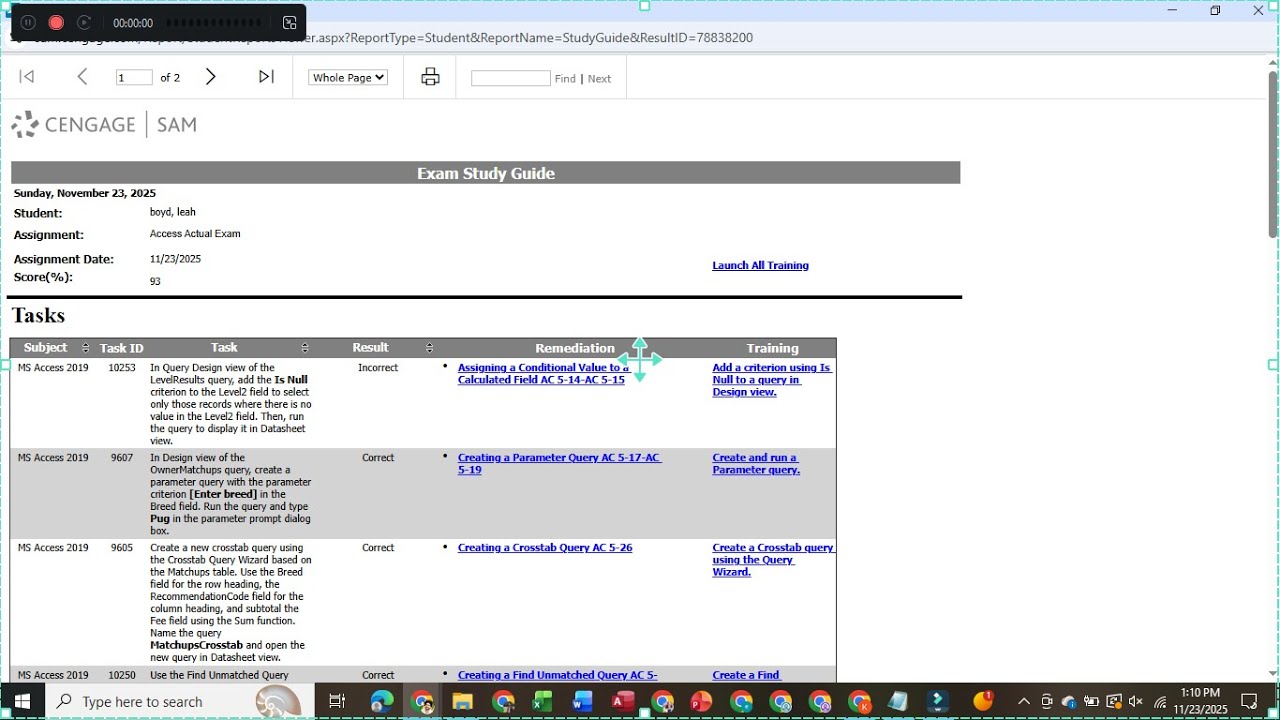Click the Incorrect result cell
Viewport: 1280px width, 720px height.
point(378,368)
